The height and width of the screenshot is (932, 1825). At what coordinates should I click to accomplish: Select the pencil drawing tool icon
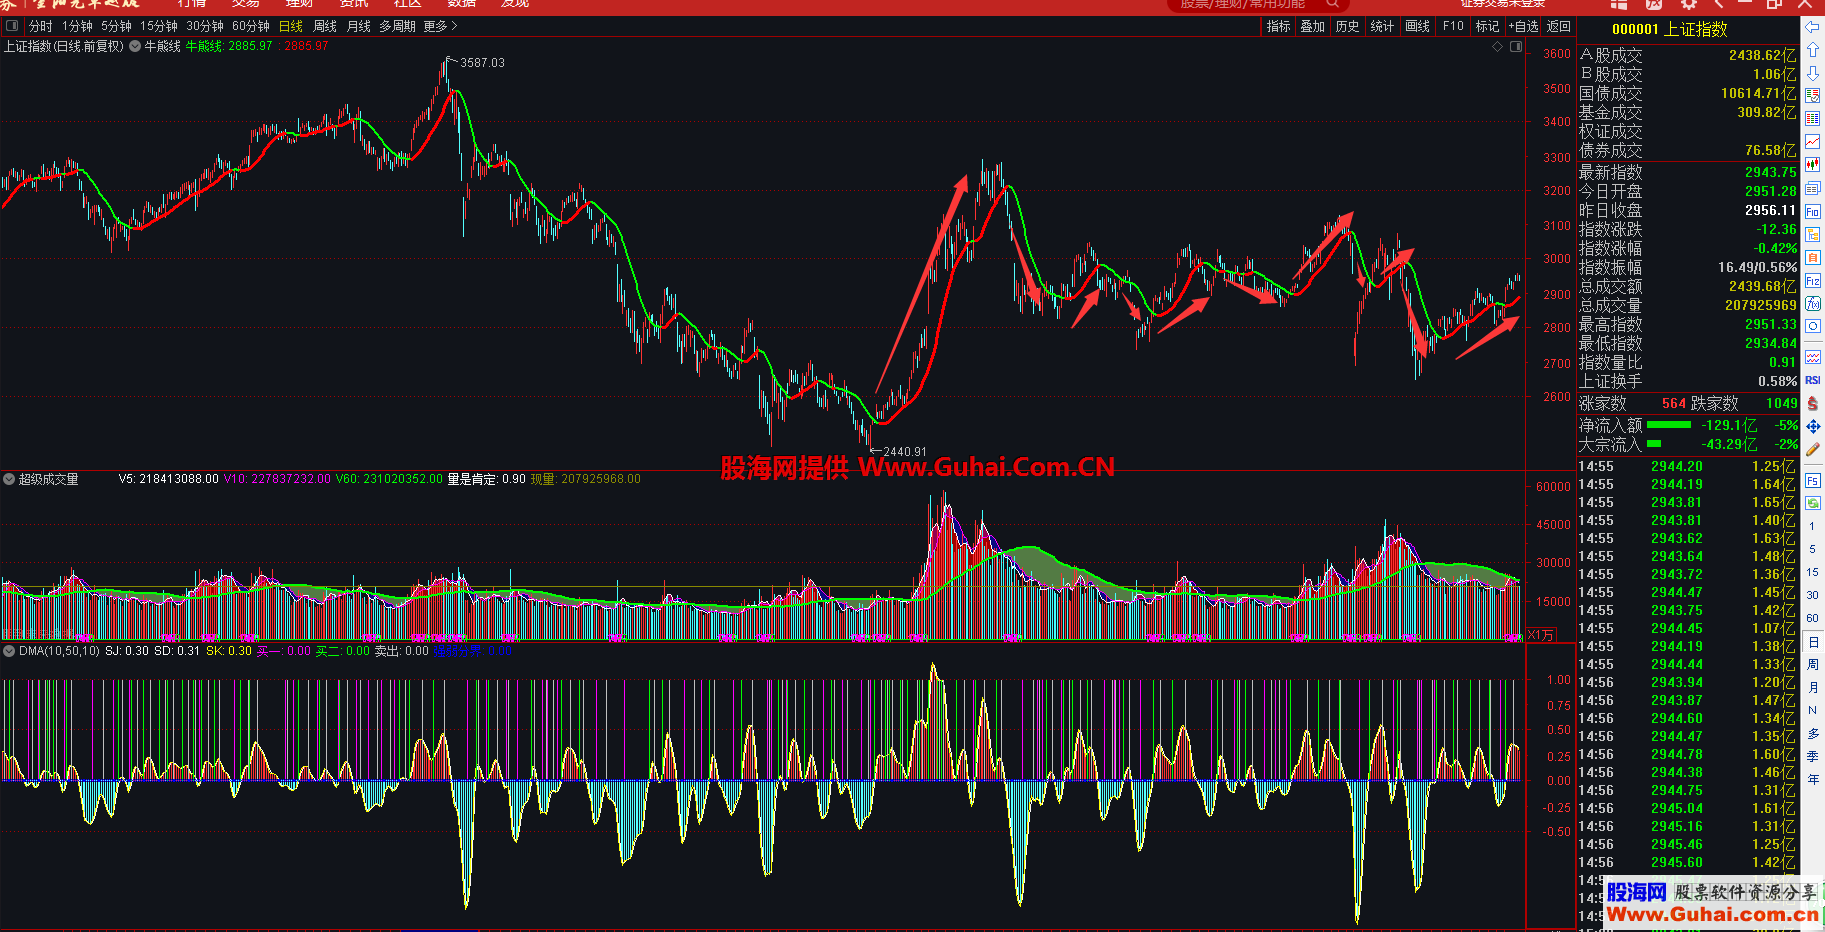1812,449
